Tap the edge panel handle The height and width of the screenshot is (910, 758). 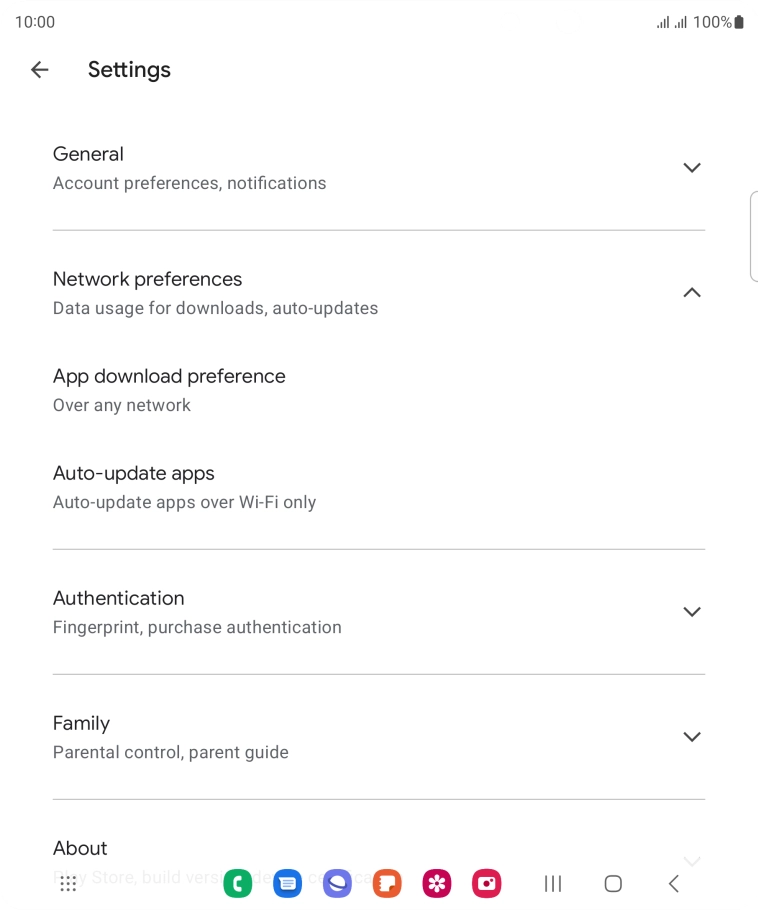(x=753, y=236)
